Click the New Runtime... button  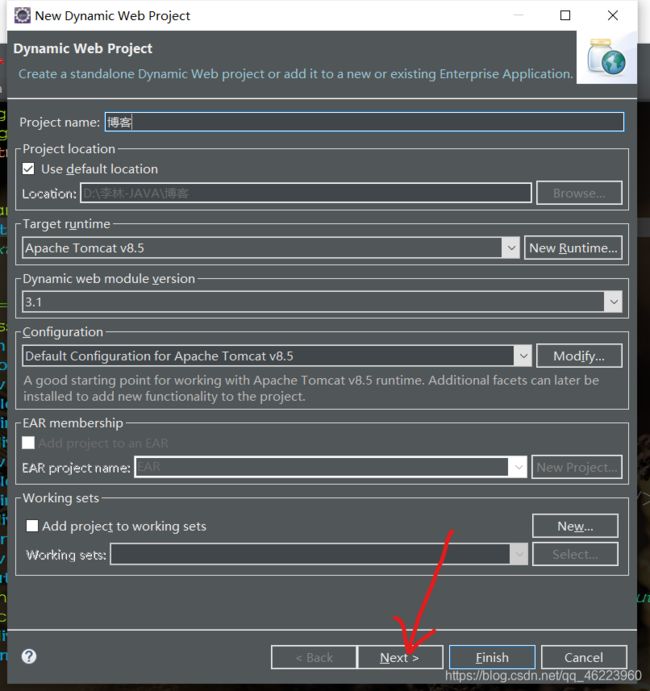573,248
